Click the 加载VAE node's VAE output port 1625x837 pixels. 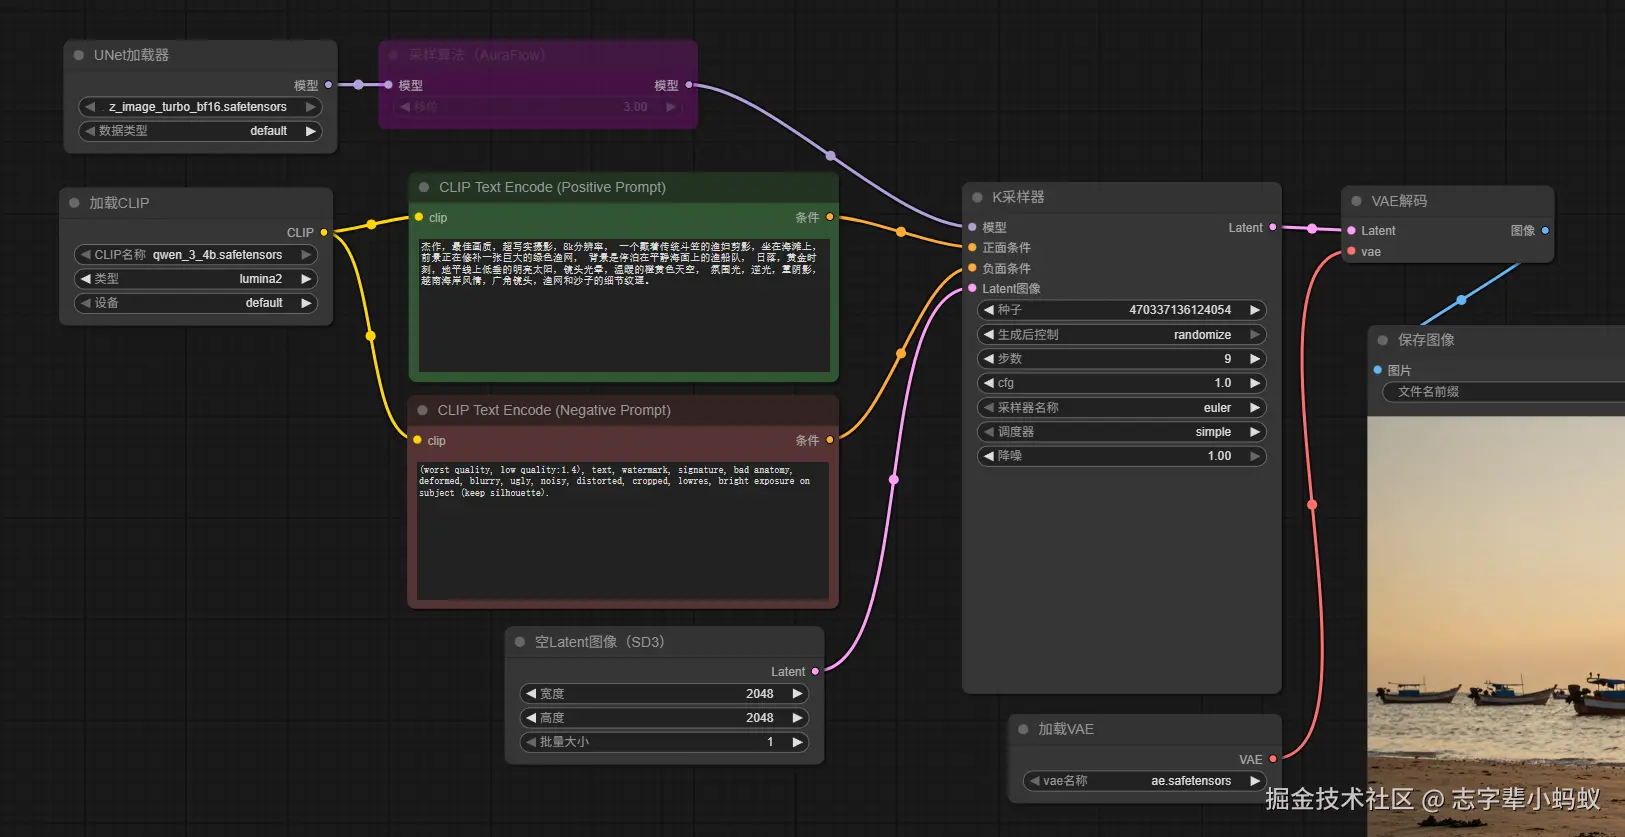click(1272, 759)
